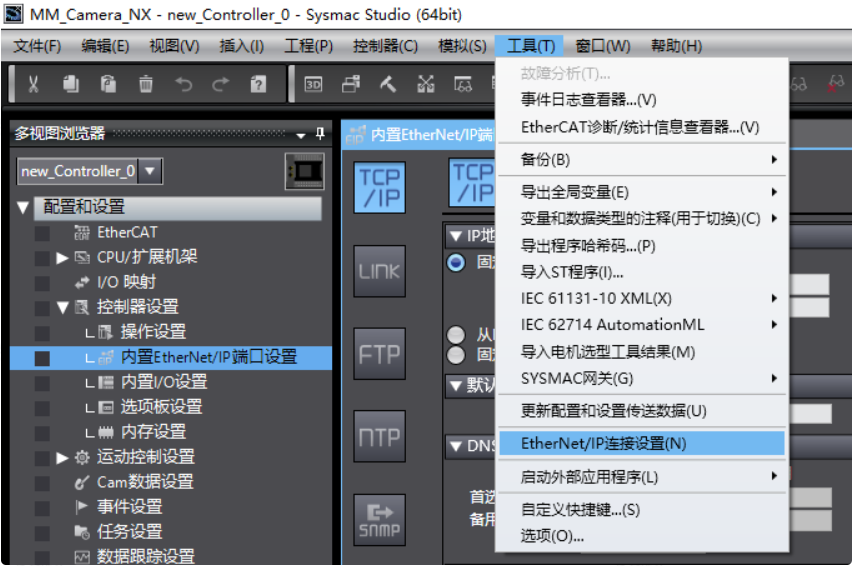Open the 导出全局变量(E) submenu

642,192
